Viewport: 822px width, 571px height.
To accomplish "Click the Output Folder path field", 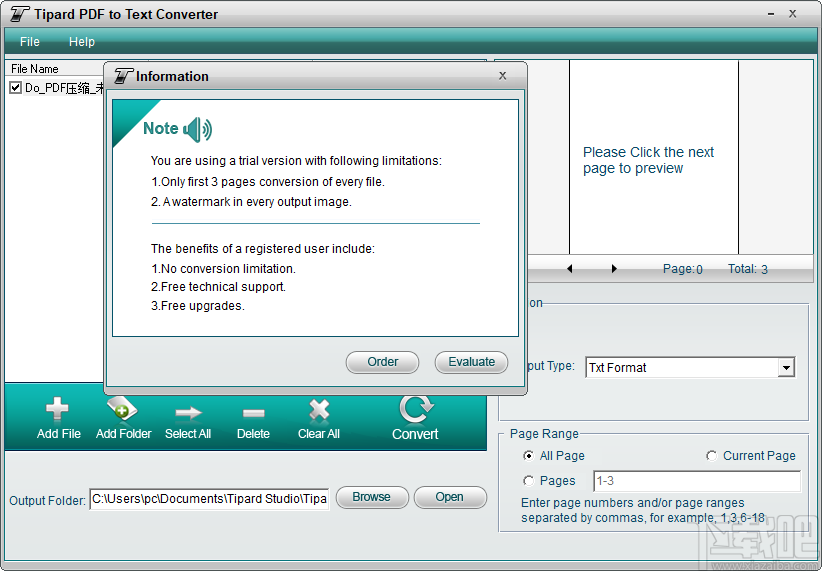I will pyautogui.click(x=209, y=499).
